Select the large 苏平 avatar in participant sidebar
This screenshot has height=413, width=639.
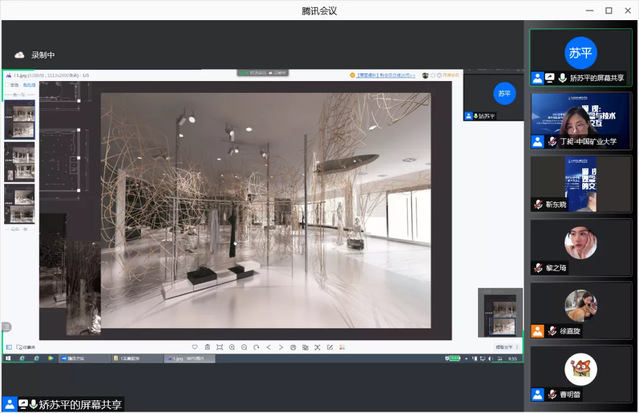point(581,52)
